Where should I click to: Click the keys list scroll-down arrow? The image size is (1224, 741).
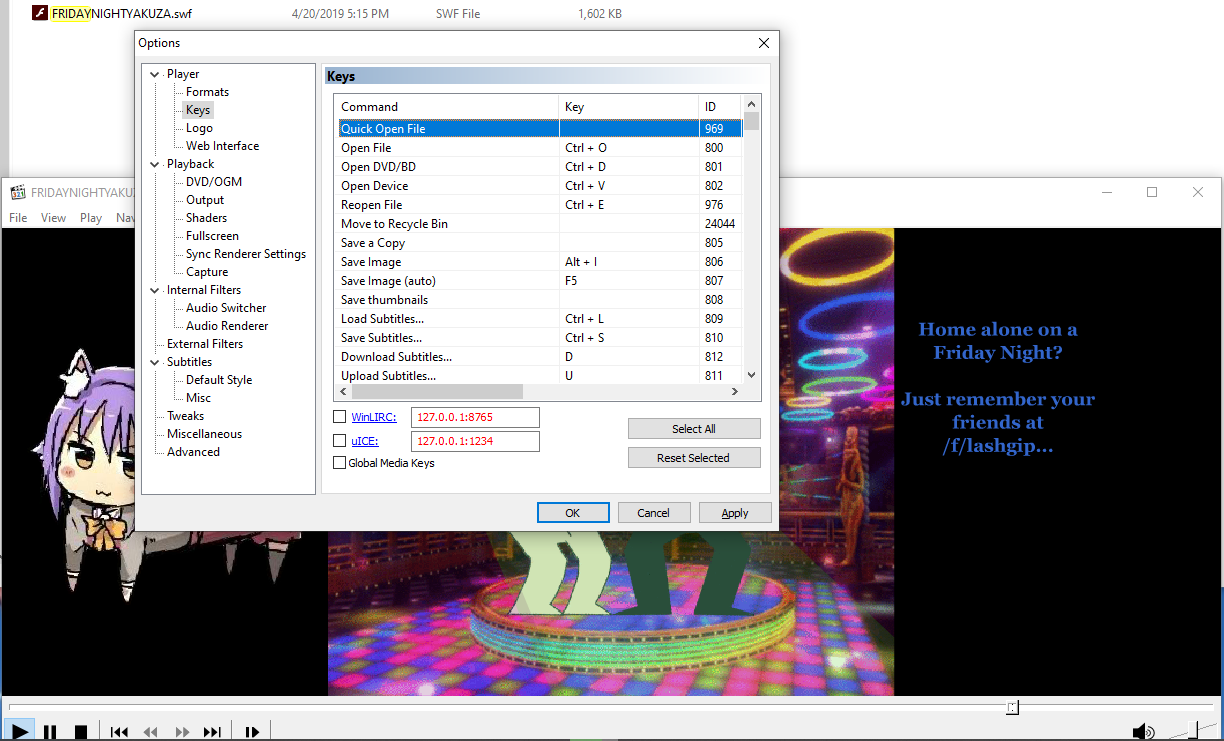pyautogui.click(x=751, y=376)
